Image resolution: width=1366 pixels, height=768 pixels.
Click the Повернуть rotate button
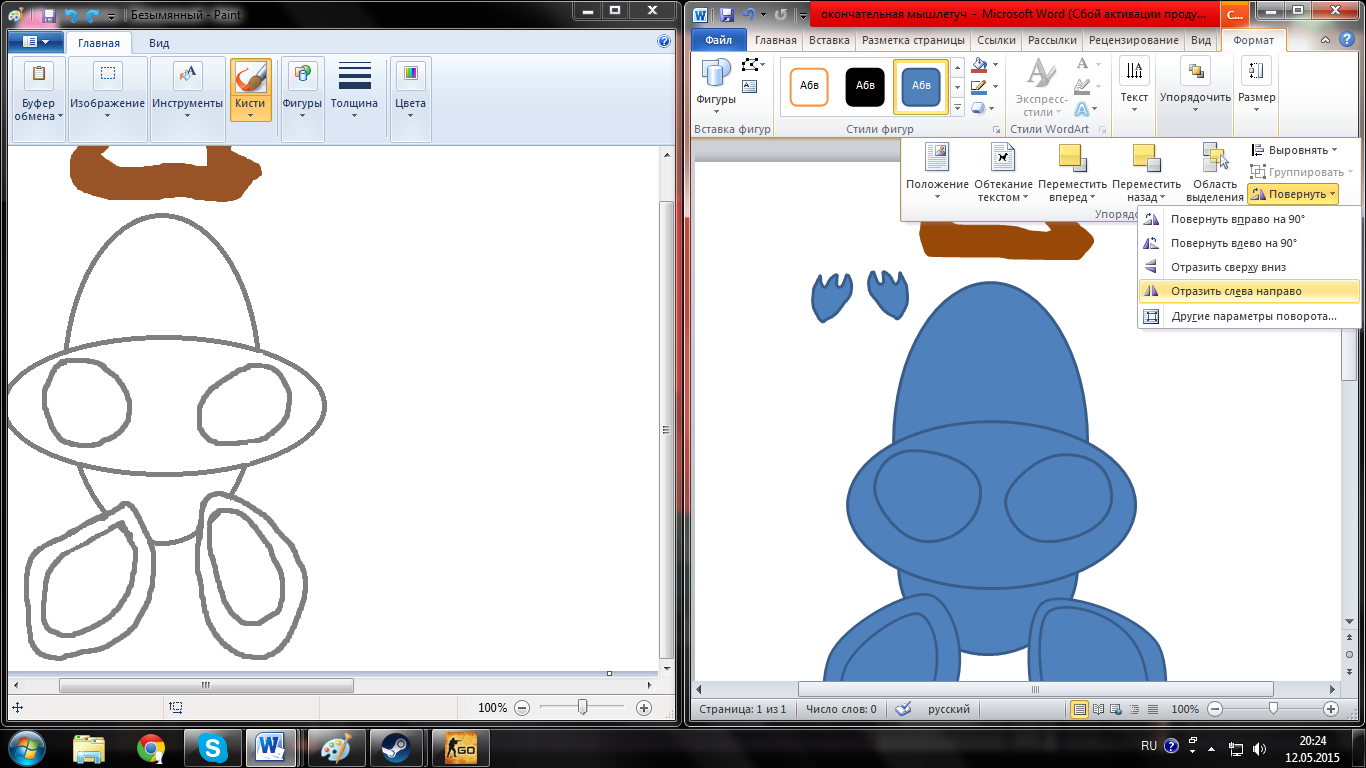click(x=1293, y=194)
